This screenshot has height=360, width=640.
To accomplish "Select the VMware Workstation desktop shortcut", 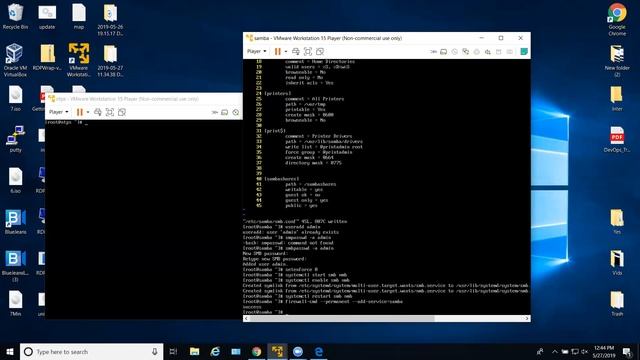I will (79, 60).
